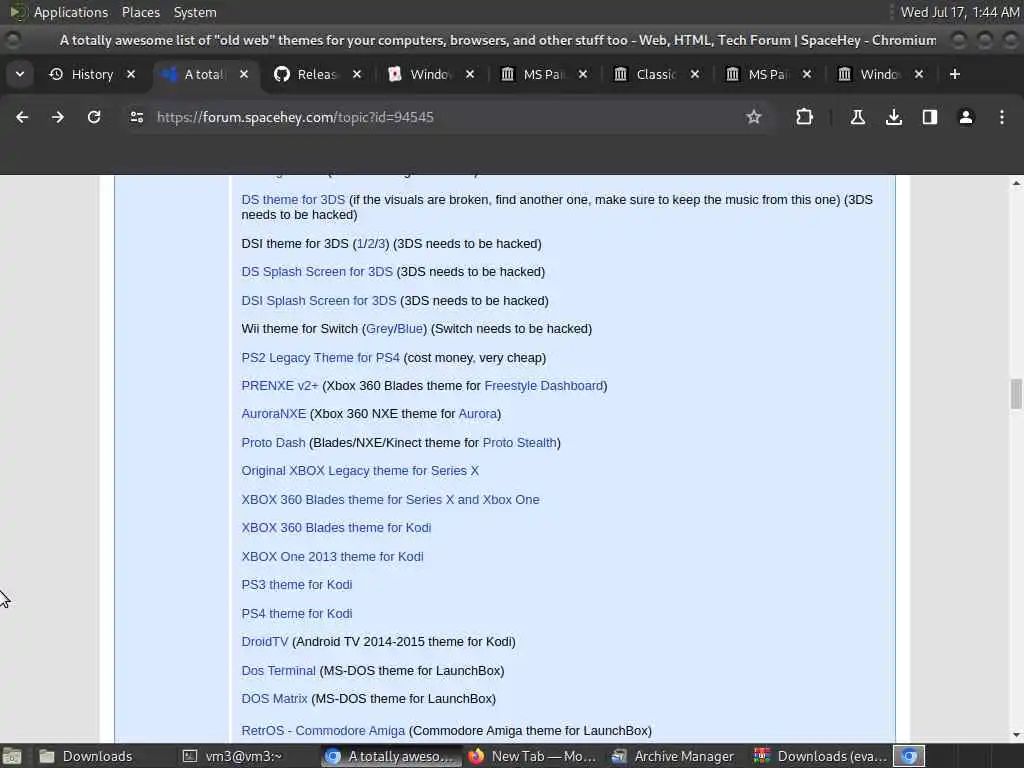Switch to the Releases GitHub tab
1024x768 pixels.
(x=317, y=74)
